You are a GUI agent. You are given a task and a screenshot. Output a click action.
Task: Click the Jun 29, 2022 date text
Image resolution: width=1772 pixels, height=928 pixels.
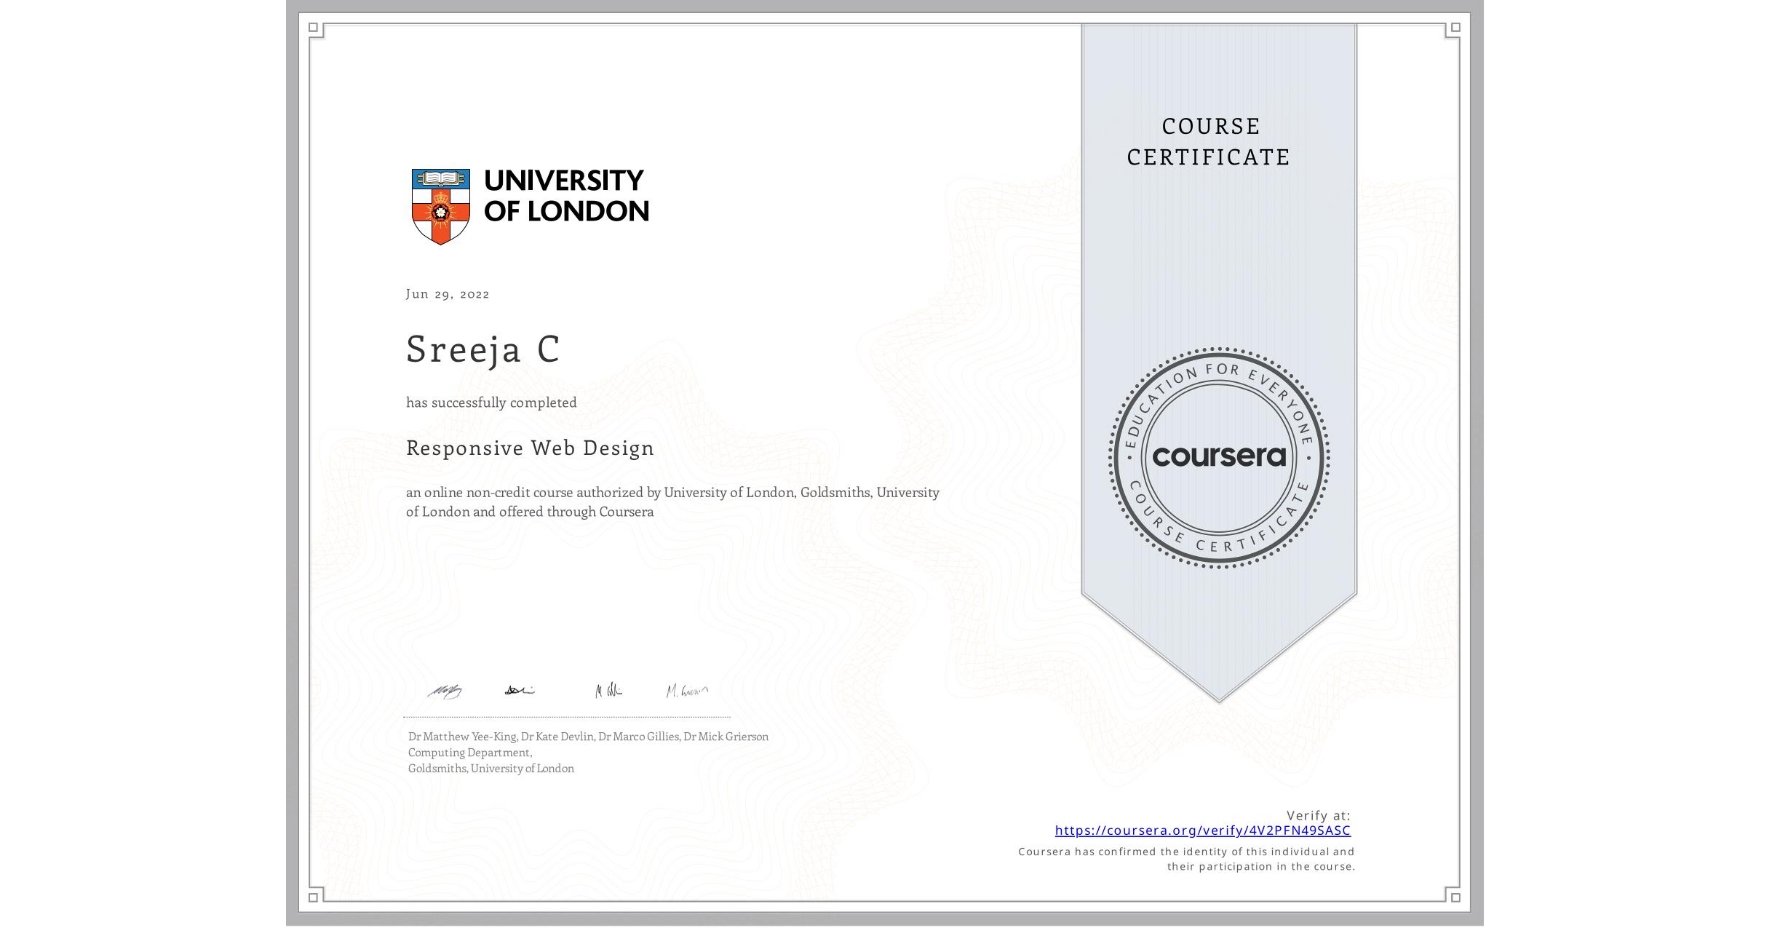[447, 294]
